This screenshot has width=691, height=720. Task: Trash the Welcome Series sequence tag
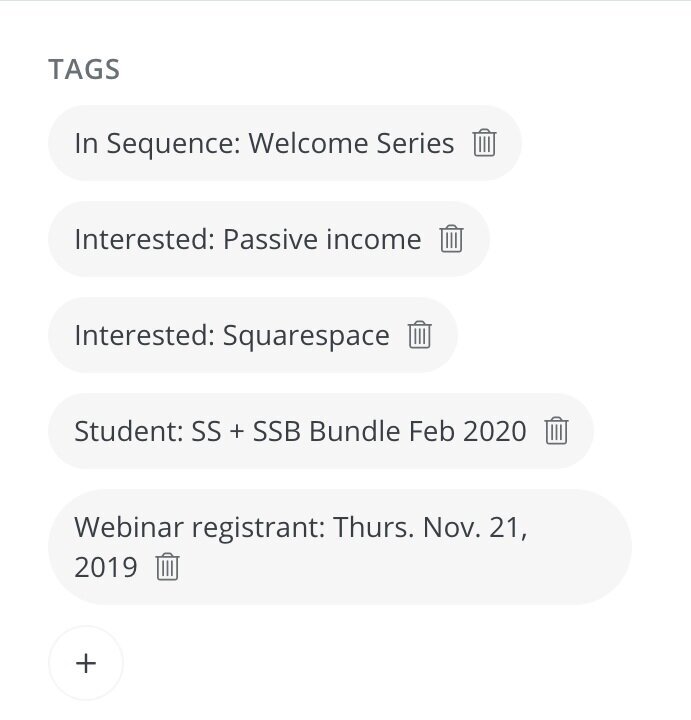[484, 143]
